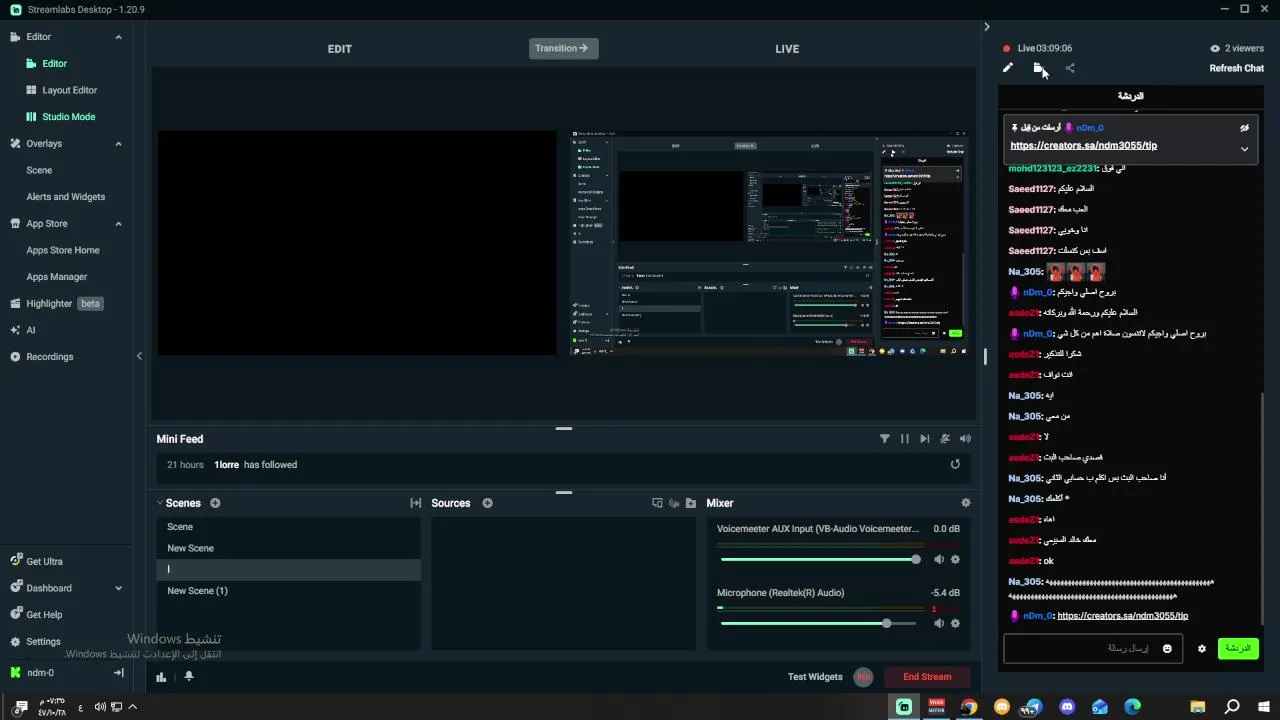Screen dimensions: 1280x720
Task: Click the Transition button
Action: pyautogui.click(x=564, y=48)
